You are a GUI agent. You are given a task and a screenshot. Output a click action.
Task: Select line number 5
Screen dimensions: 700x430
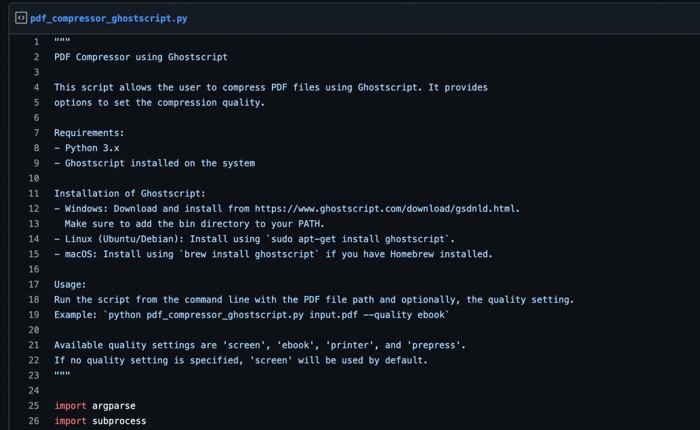36,103
